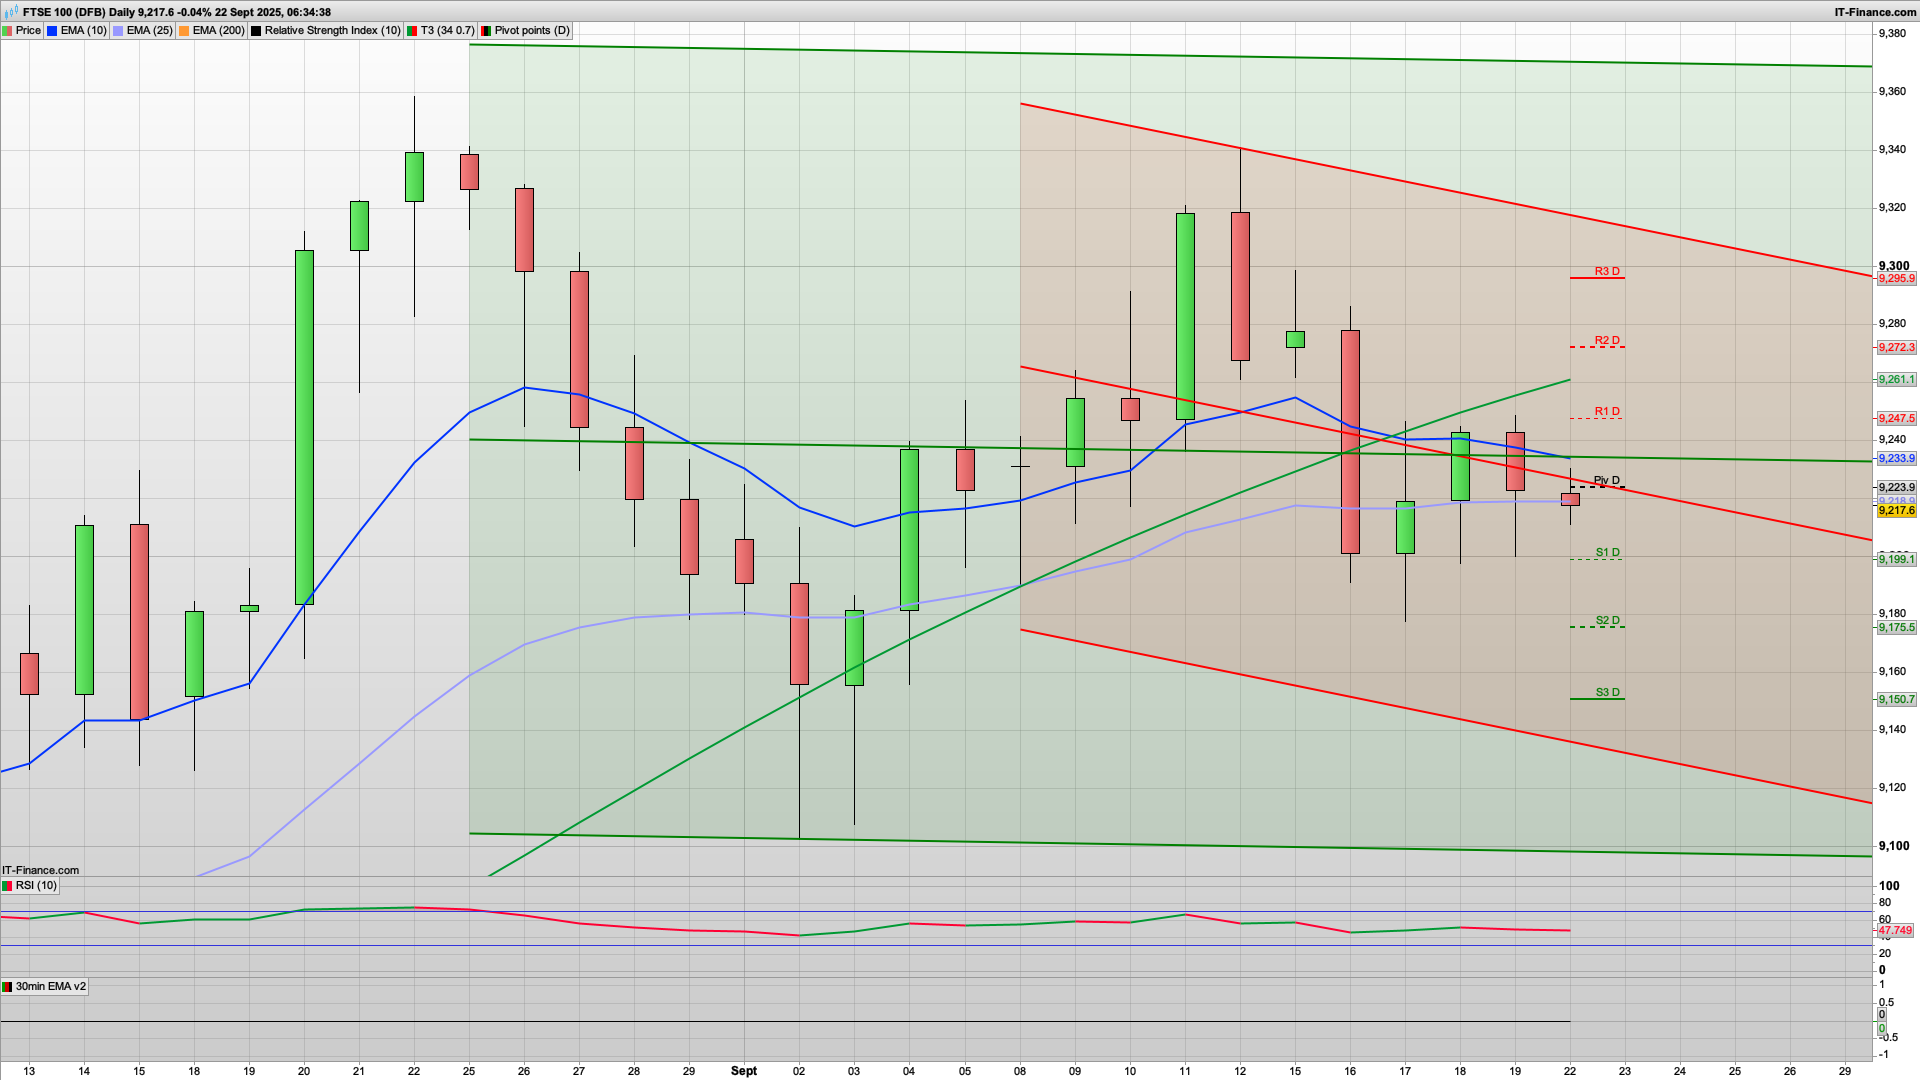1920x1080 pixels.
Task: Click the R1 D pivot label
Action: pyautogui.click(x=1607, y=411)
